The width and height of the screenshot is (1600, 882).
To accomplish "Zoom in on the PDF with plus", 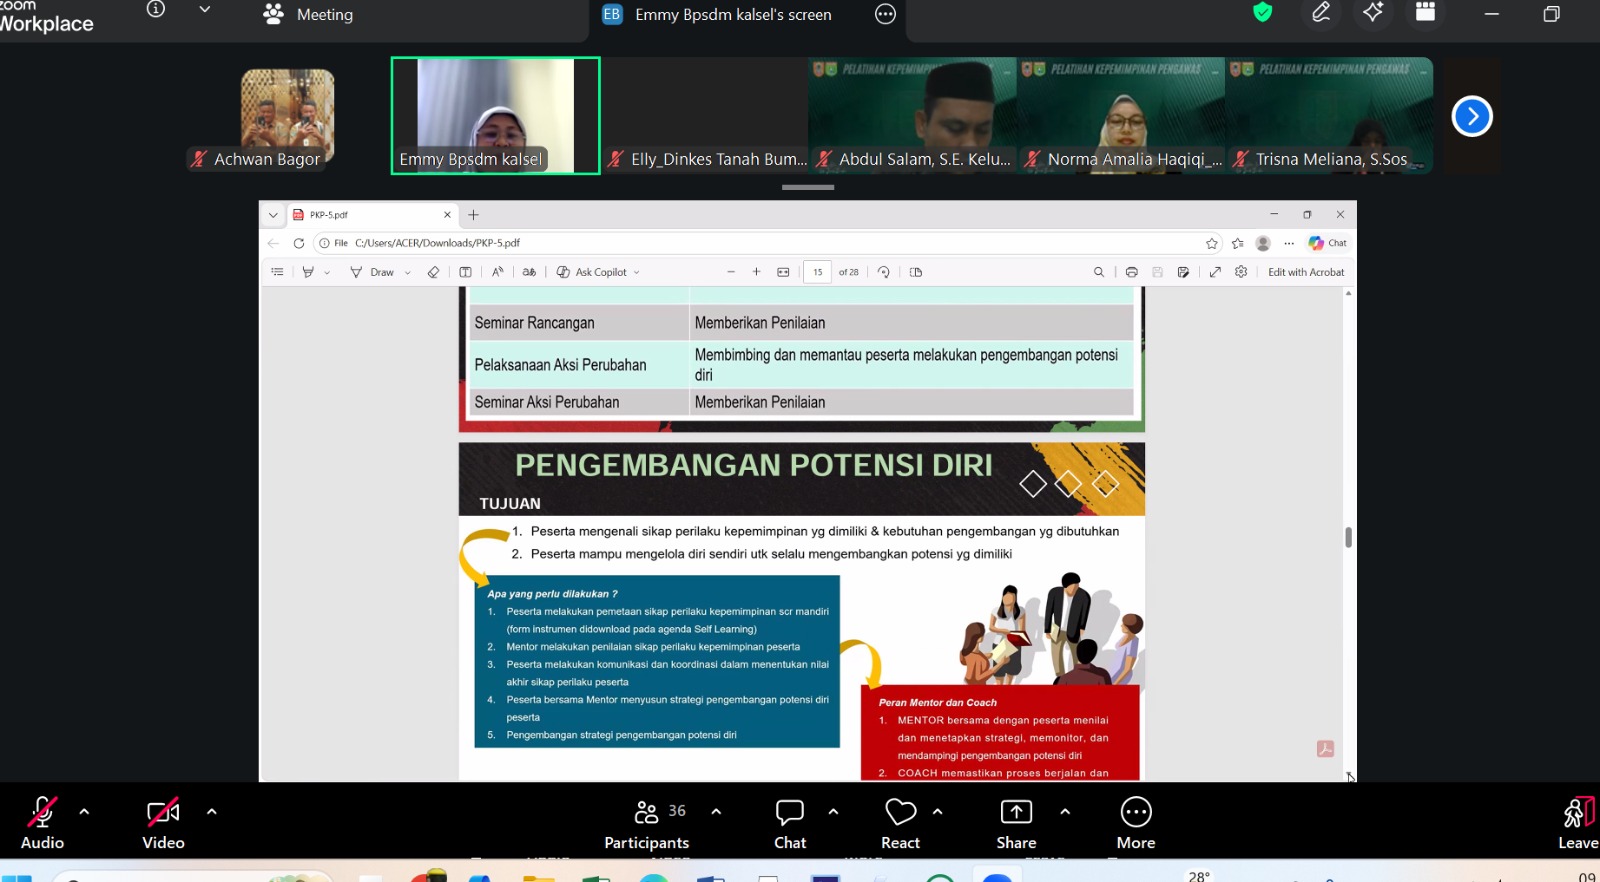I will 756,272.
